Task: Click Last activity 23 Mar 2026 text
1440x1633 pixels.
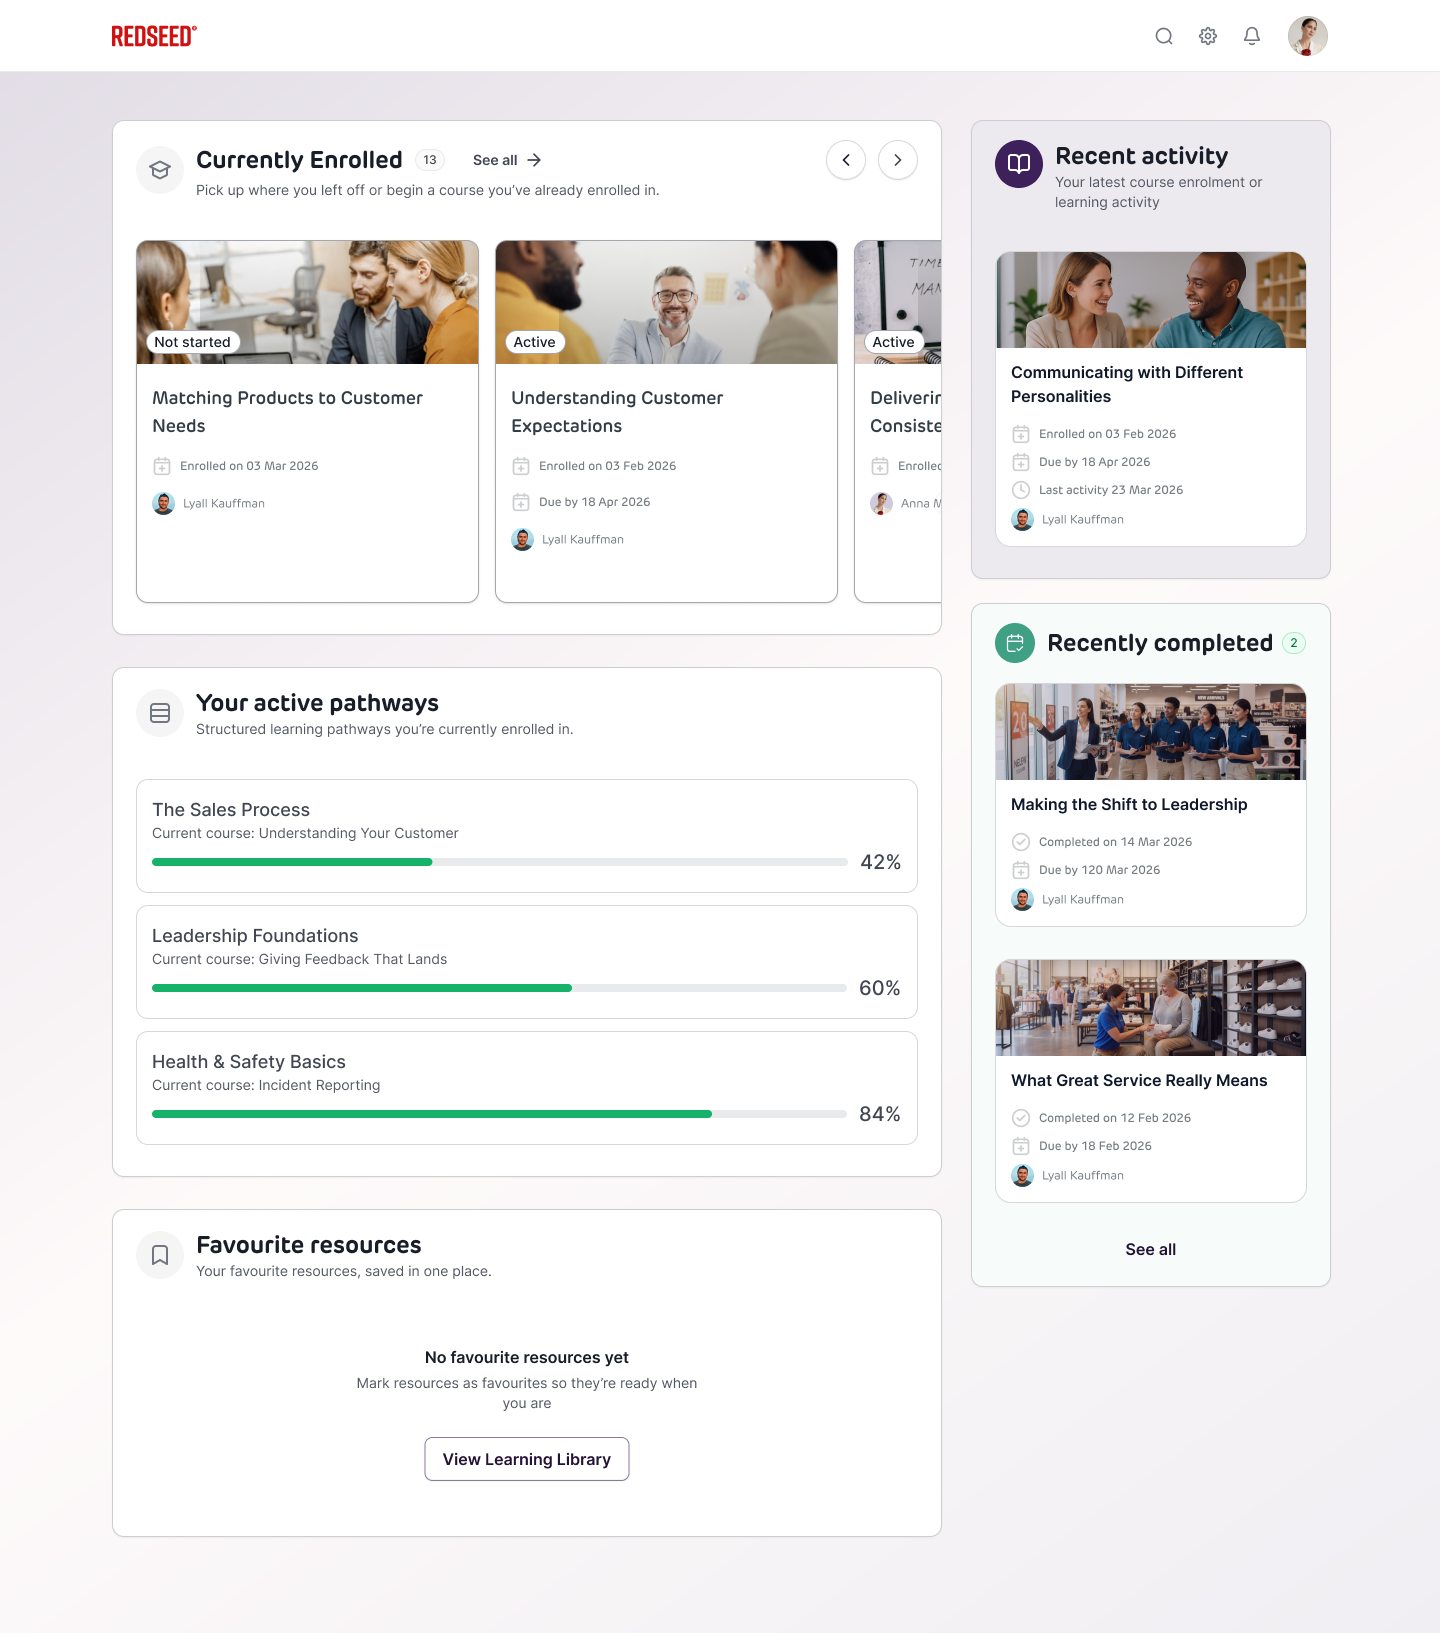Action: point(1111,490)
